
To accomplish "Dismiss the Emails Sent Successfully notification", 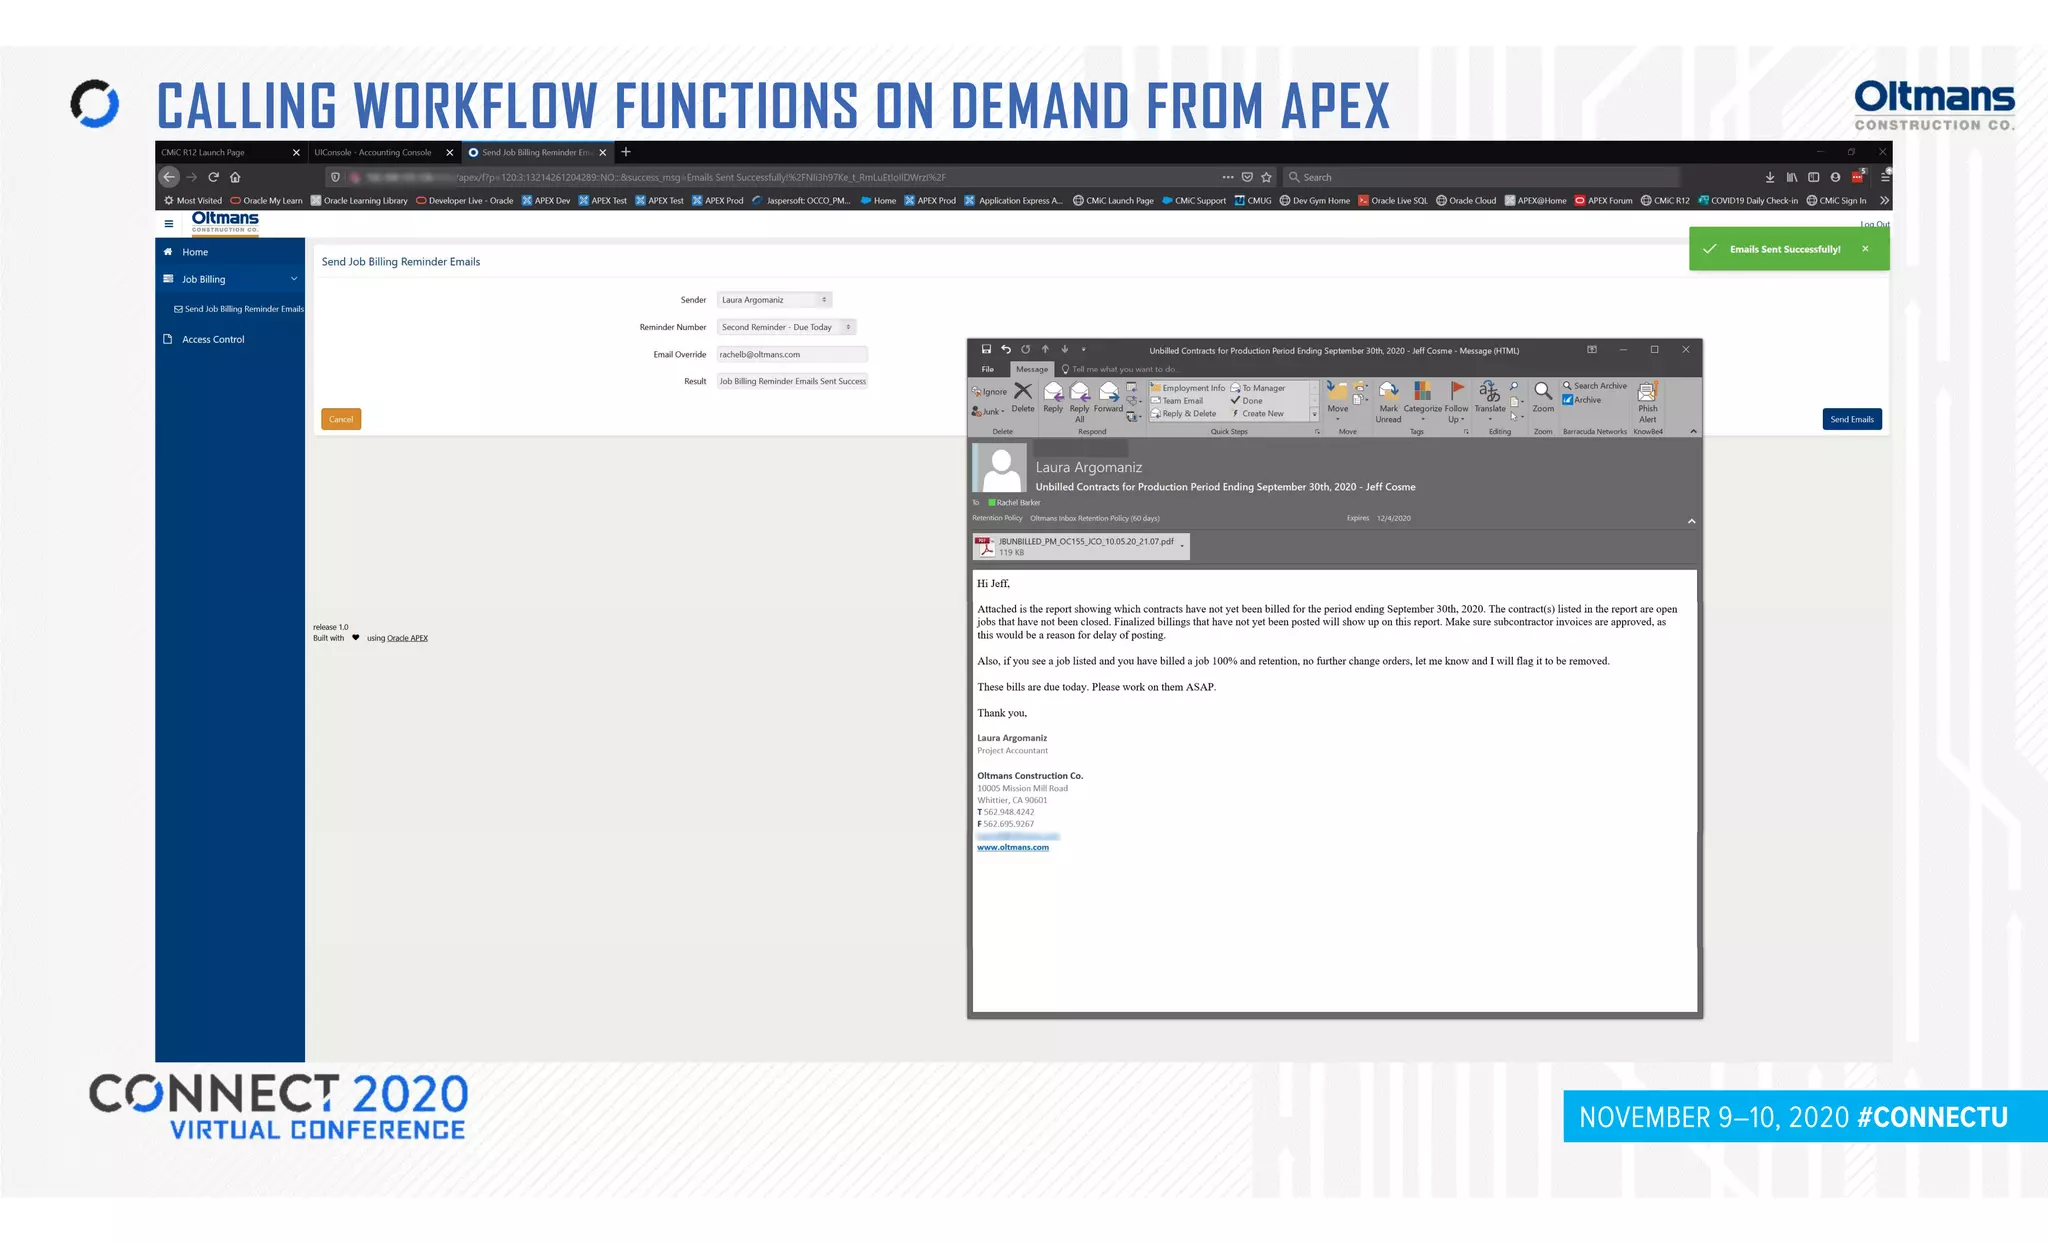I will pos(1865,249).
